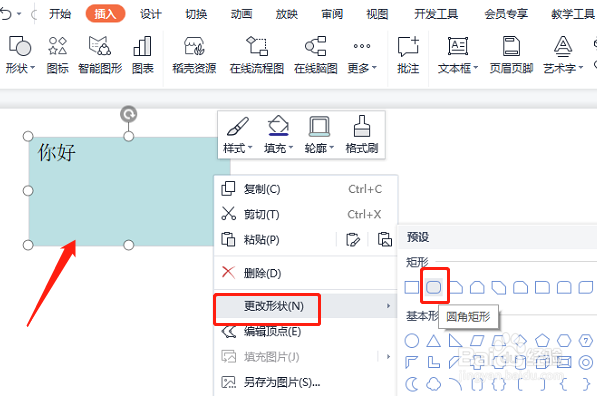Screen dimensions: 597x396
Task: Pick the arc shape
Action: tap(455, 385)
